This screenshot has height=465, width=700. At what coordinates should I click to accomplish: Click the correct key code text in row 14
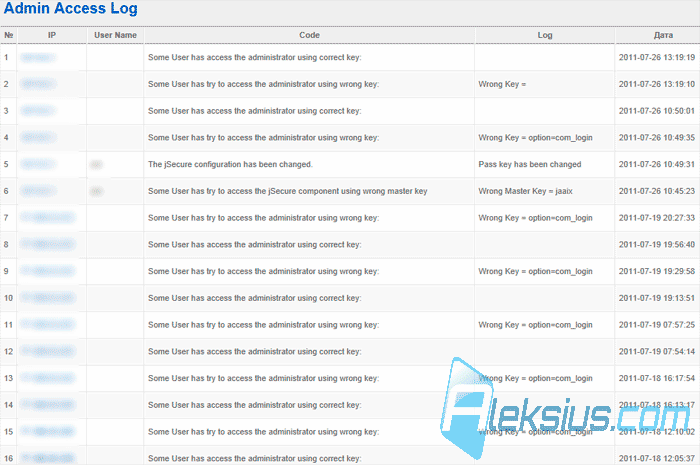point(254,405)
